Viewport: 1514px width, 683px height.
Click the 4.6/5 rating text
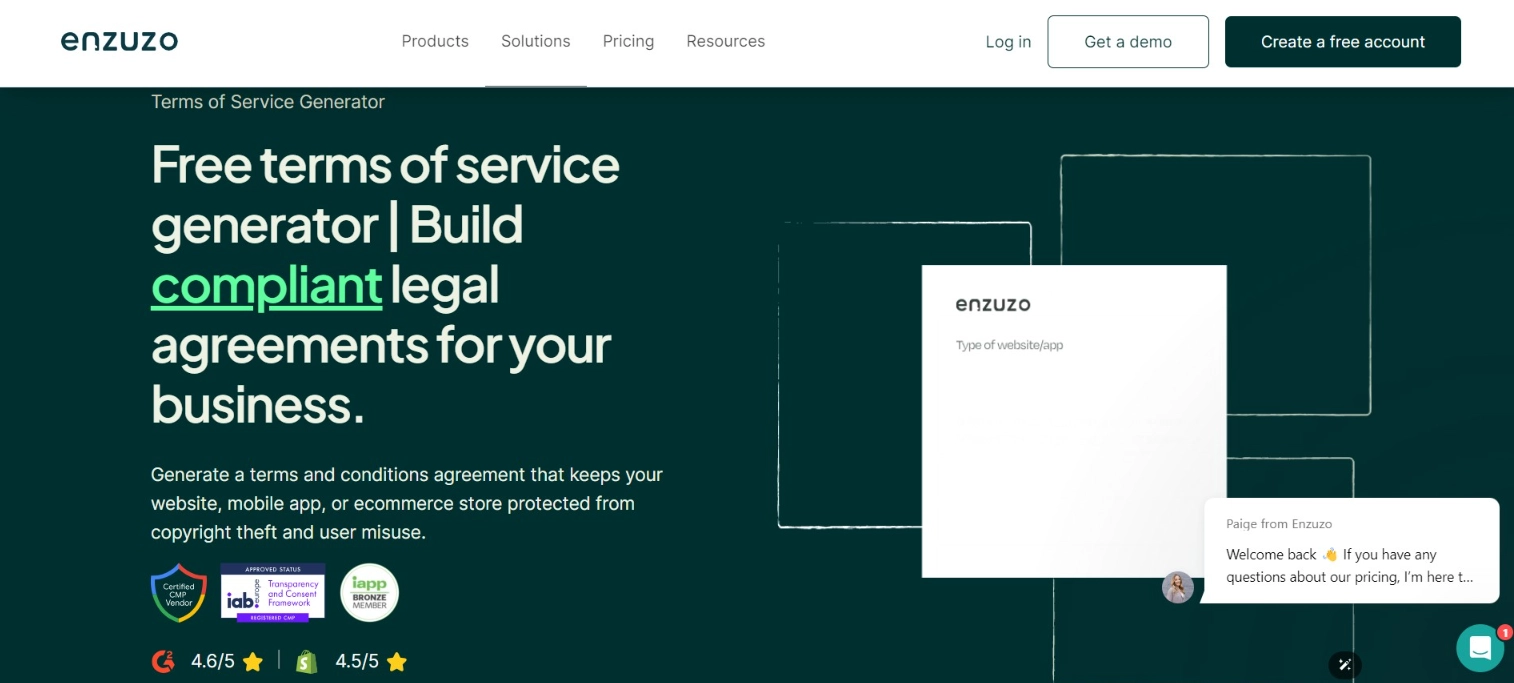click(212, 661)
